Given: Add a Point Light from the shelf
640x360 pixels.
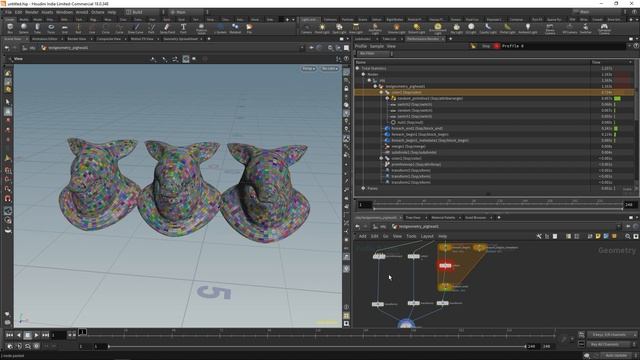Looking at the screenshot, I should click(x=322, y=28).
